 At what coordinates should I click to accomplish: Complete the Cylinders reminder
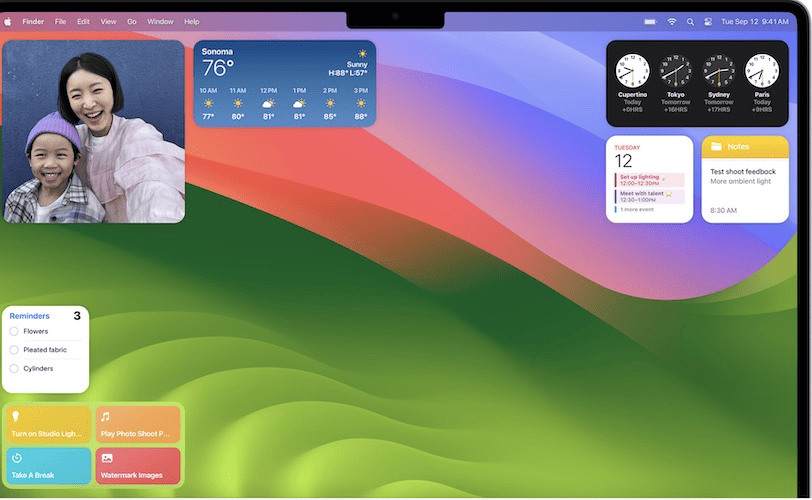(x=14, y=369)
